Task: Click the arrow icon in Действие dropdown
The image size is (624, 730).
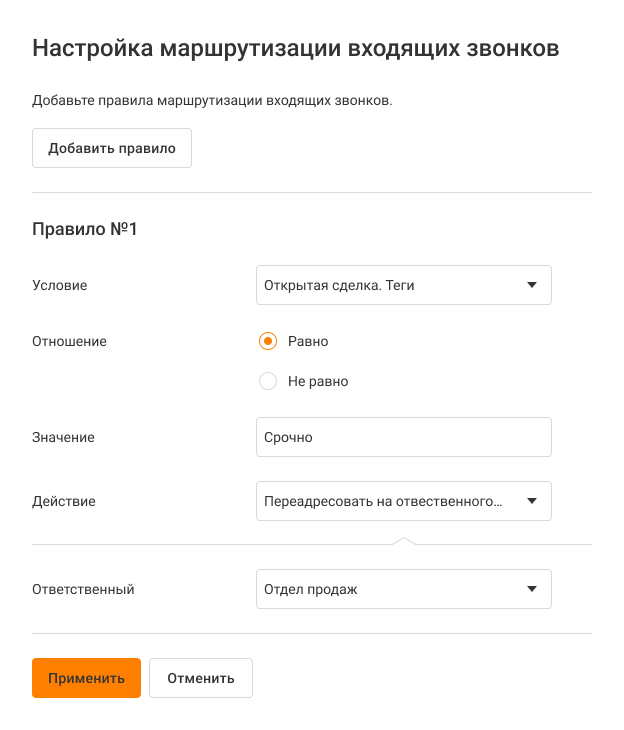Action: point(532,501)
